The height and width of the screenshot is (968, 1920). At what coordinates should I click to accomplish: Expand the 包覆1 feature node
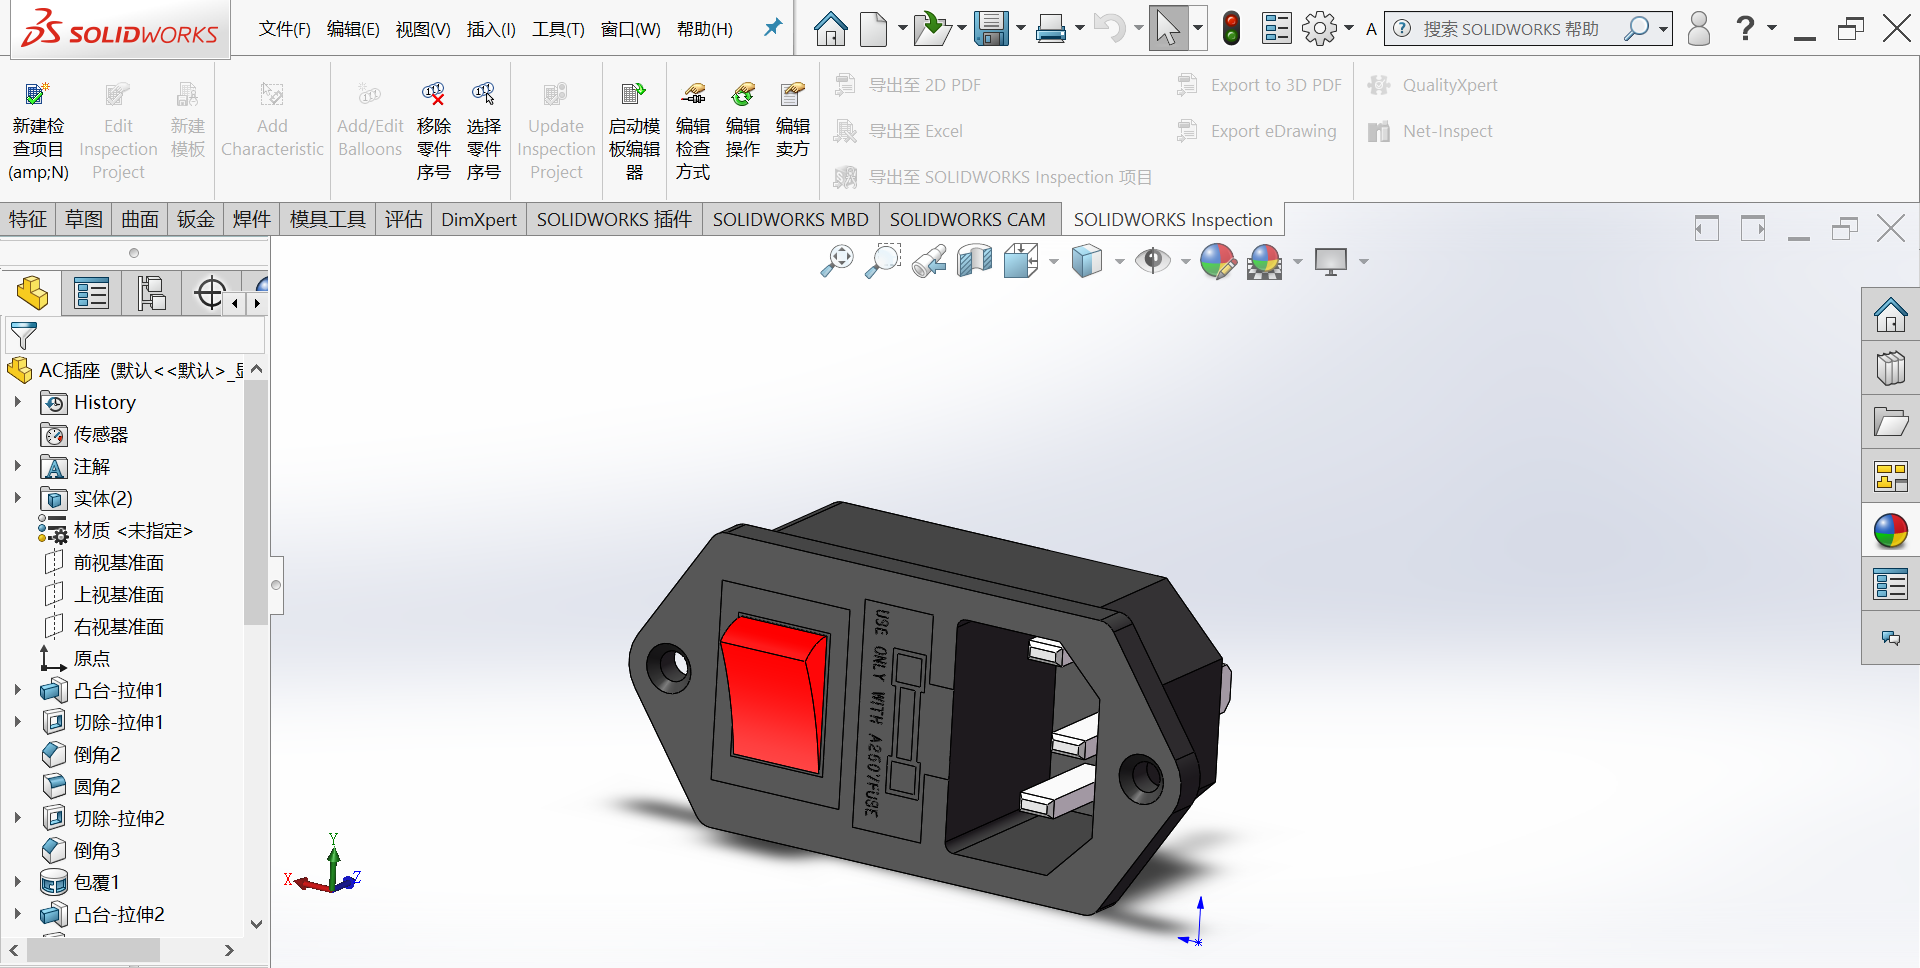[x=17, y=882]
